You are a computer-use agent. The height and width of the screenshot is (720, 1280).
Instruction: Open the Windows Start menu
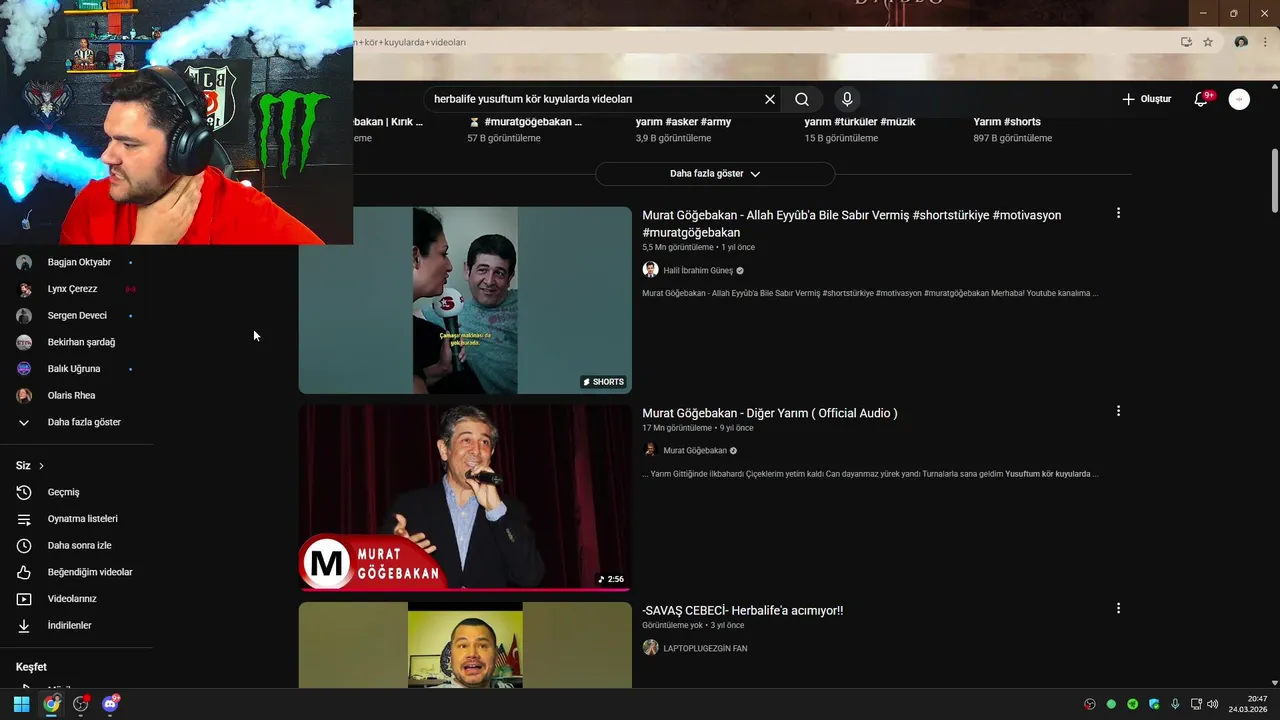tap(21, 704)
